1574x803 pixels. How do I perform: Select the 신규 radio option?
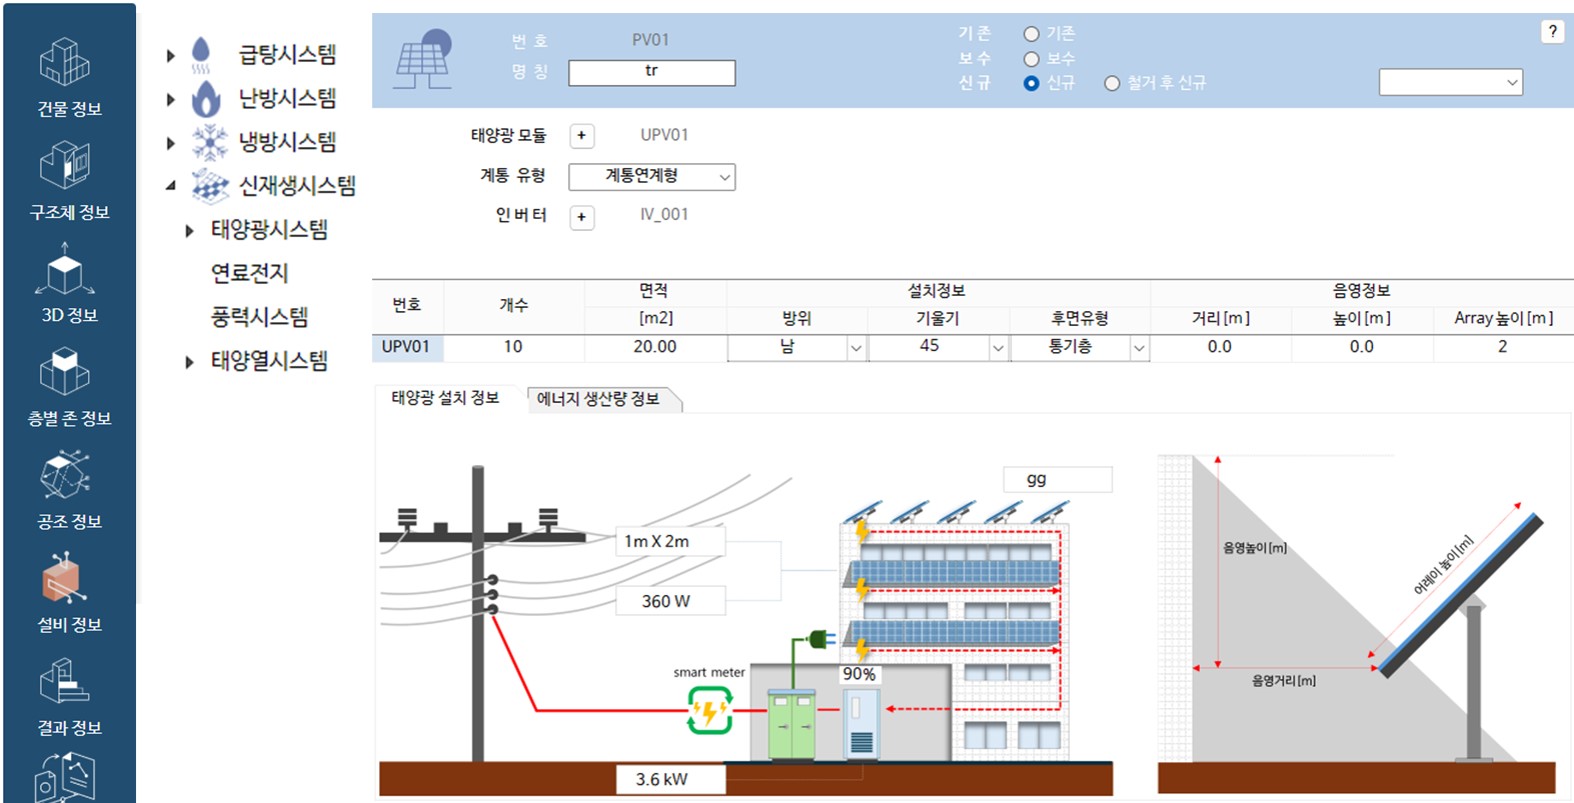pos(1031,83)
